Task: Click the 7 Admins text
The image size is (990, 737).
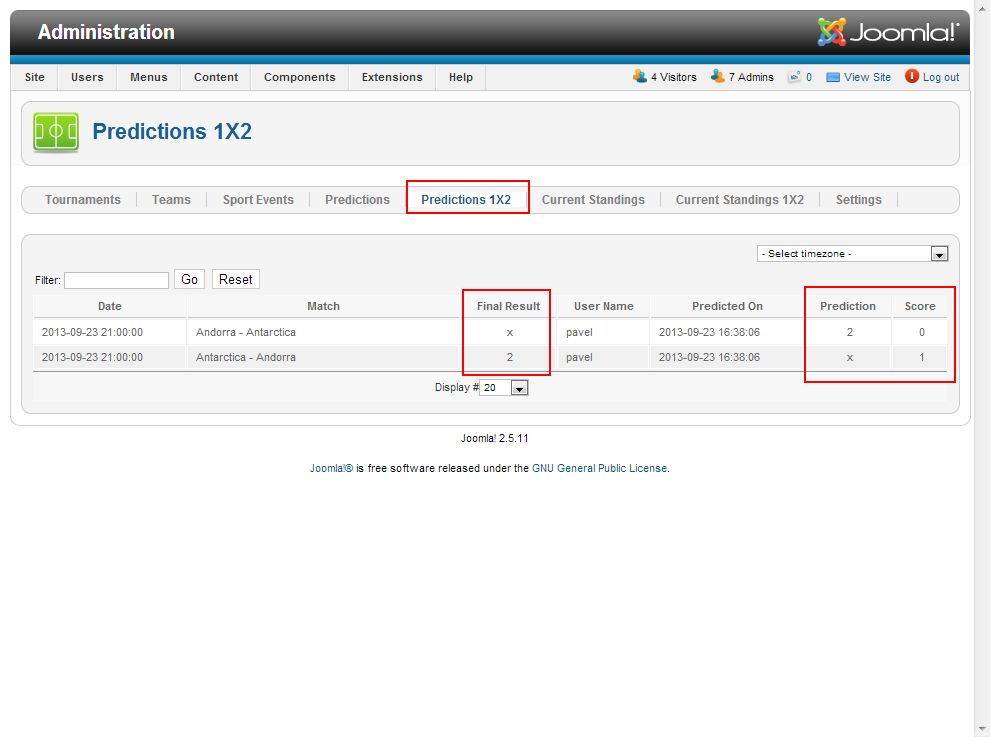Action: 751,77
